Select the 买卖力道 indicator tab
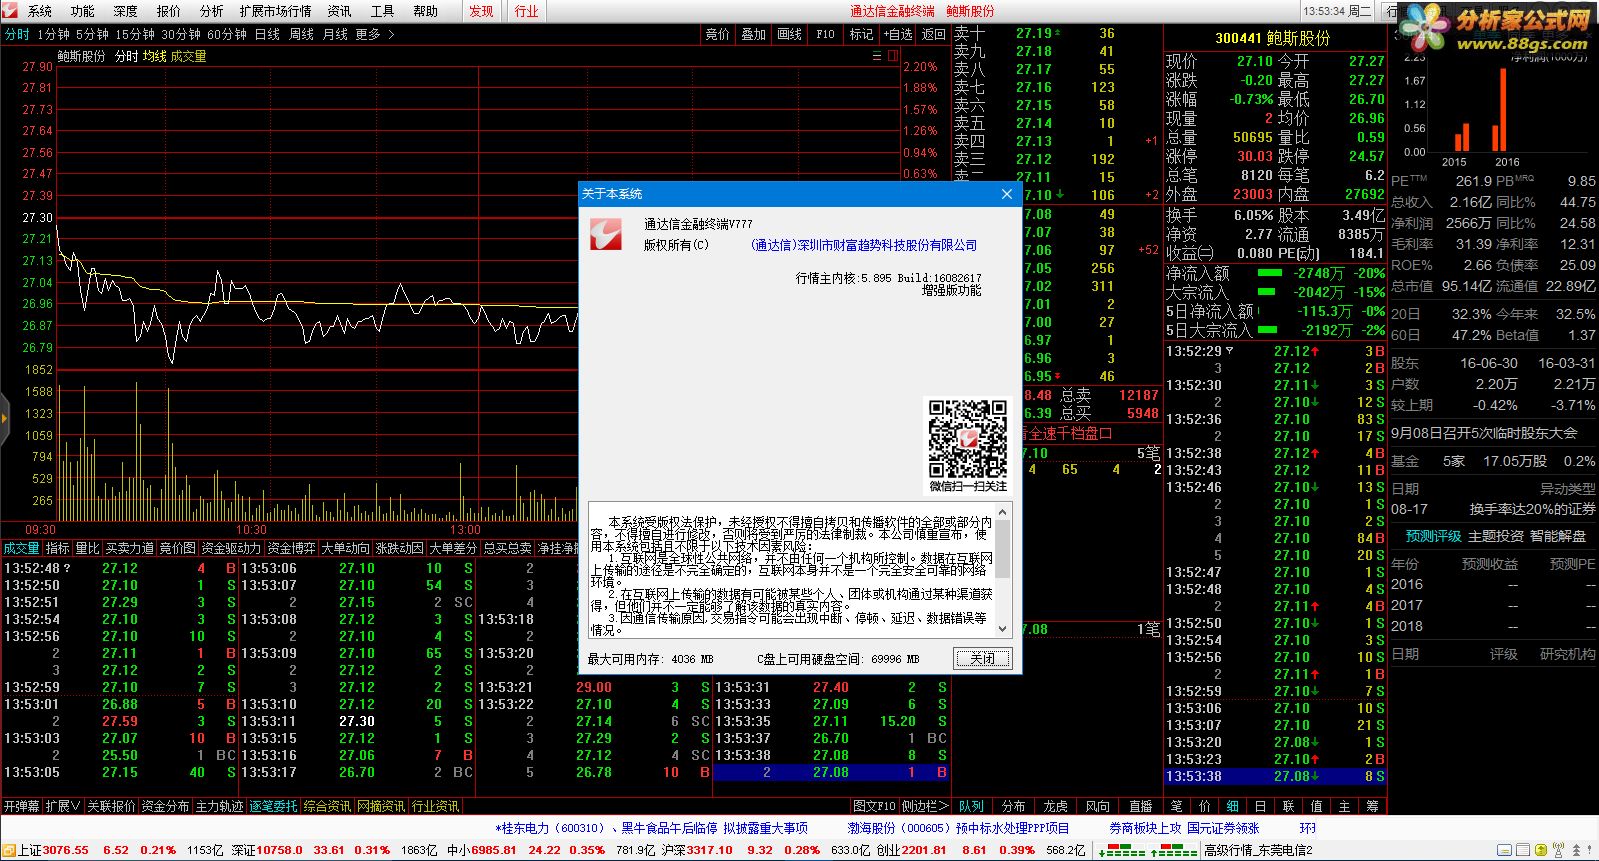The width and height of the screenshot is (1599, 861). 130,548
